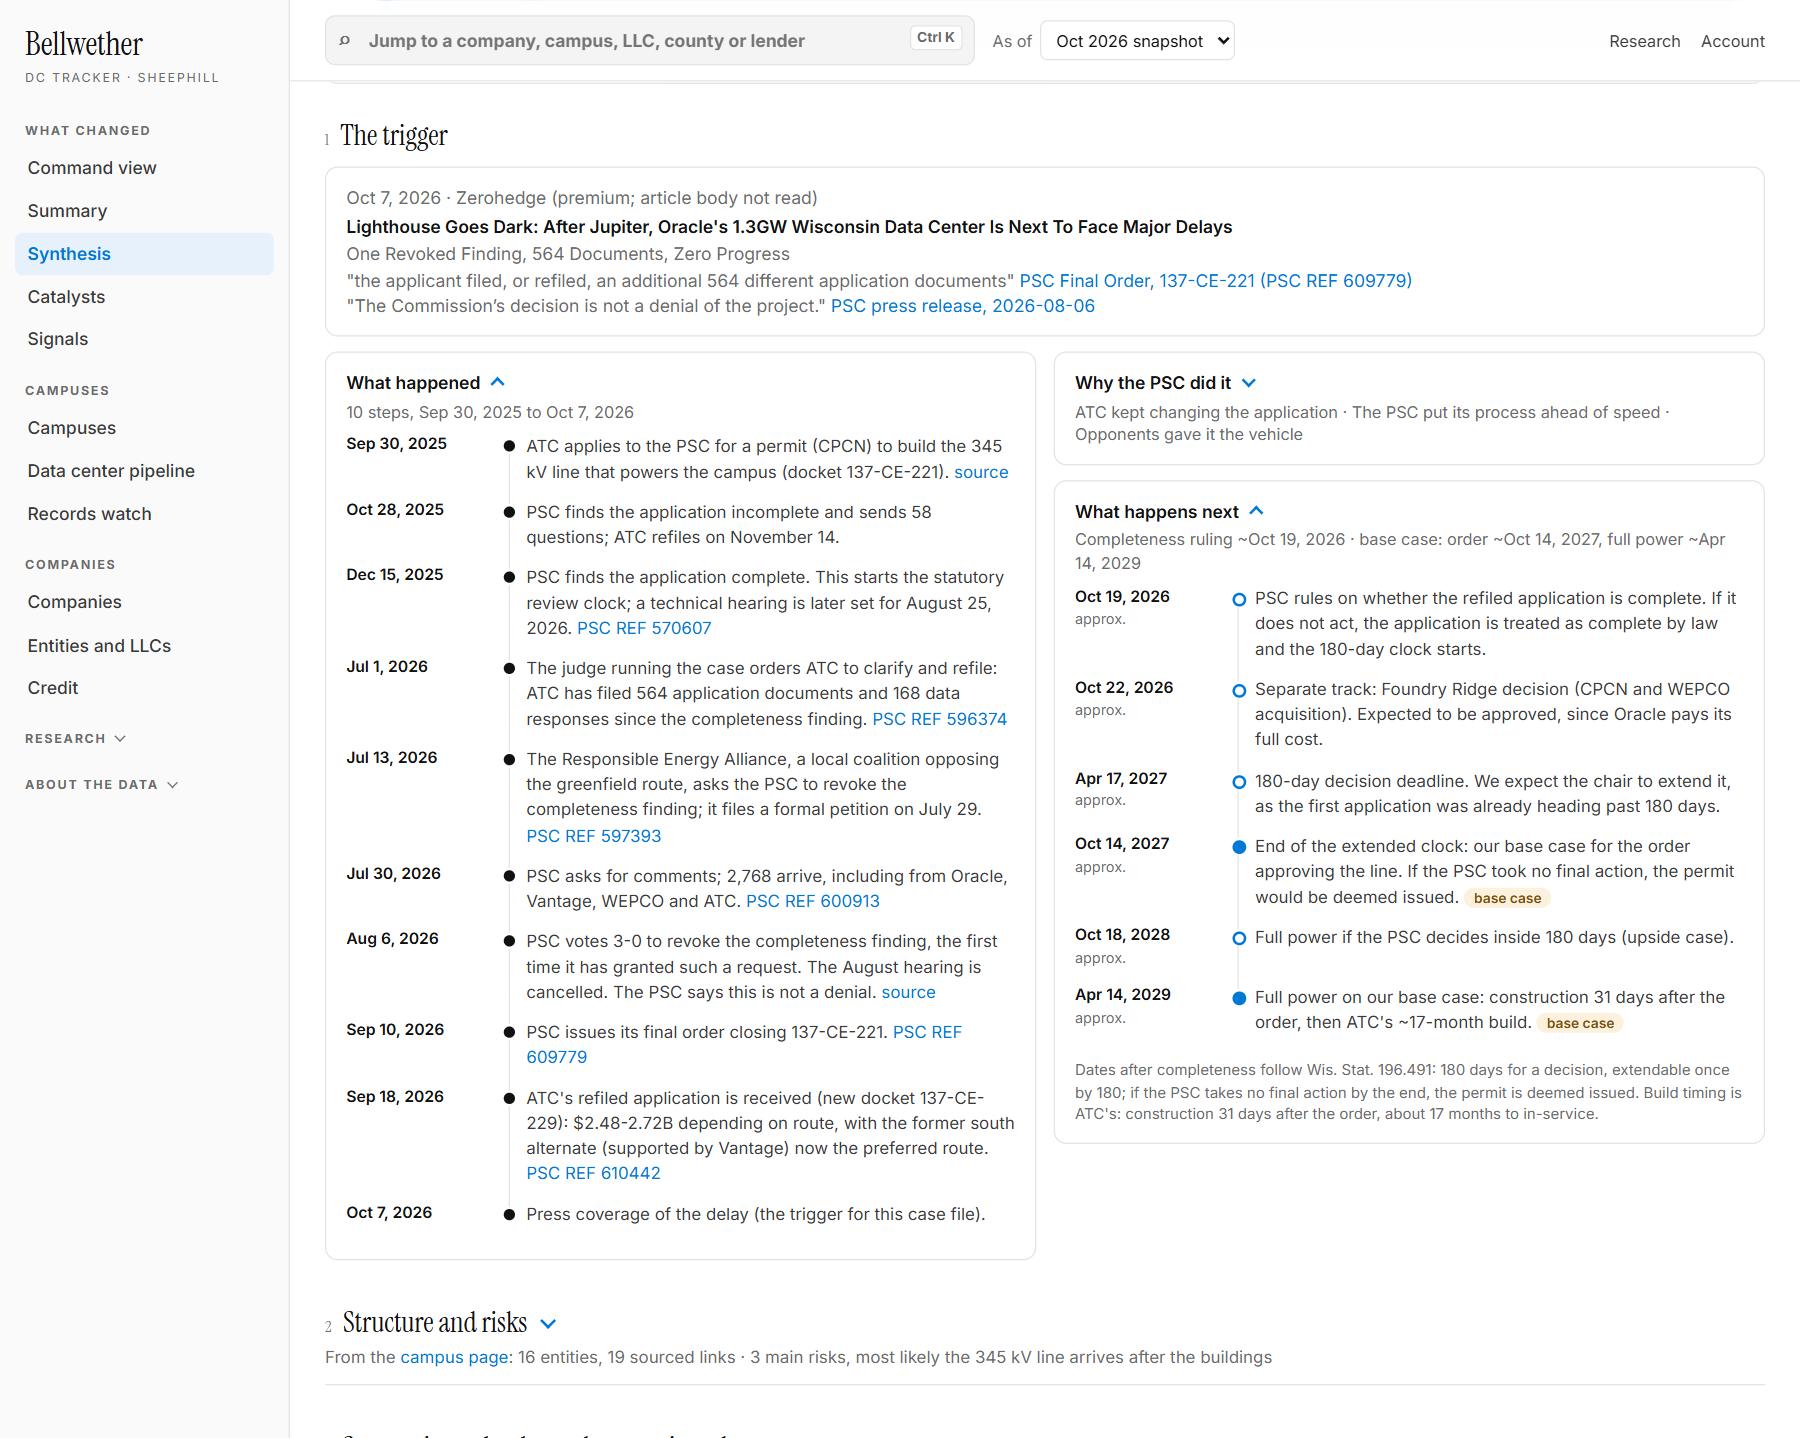Click the search magnifier icon
Image resolution: width=1800 pixels, height=1438 pixels.
pos(345,41)
